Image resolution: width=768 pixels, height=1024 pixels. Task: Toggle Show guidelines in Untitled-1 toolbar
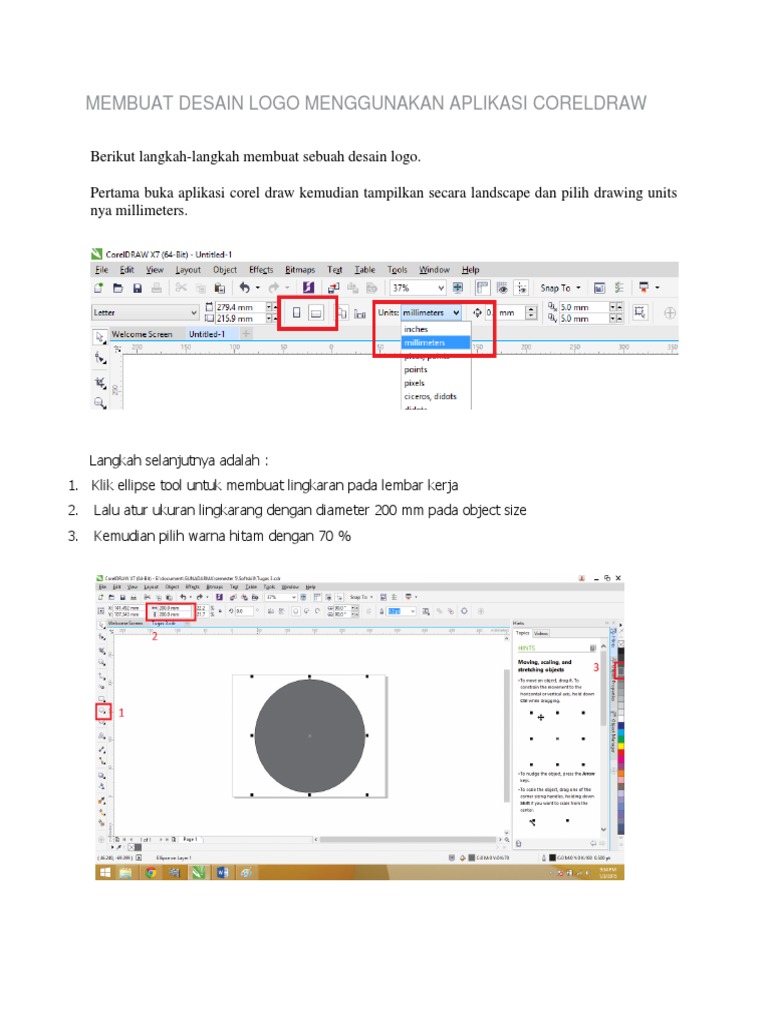(x=522, y=288)
